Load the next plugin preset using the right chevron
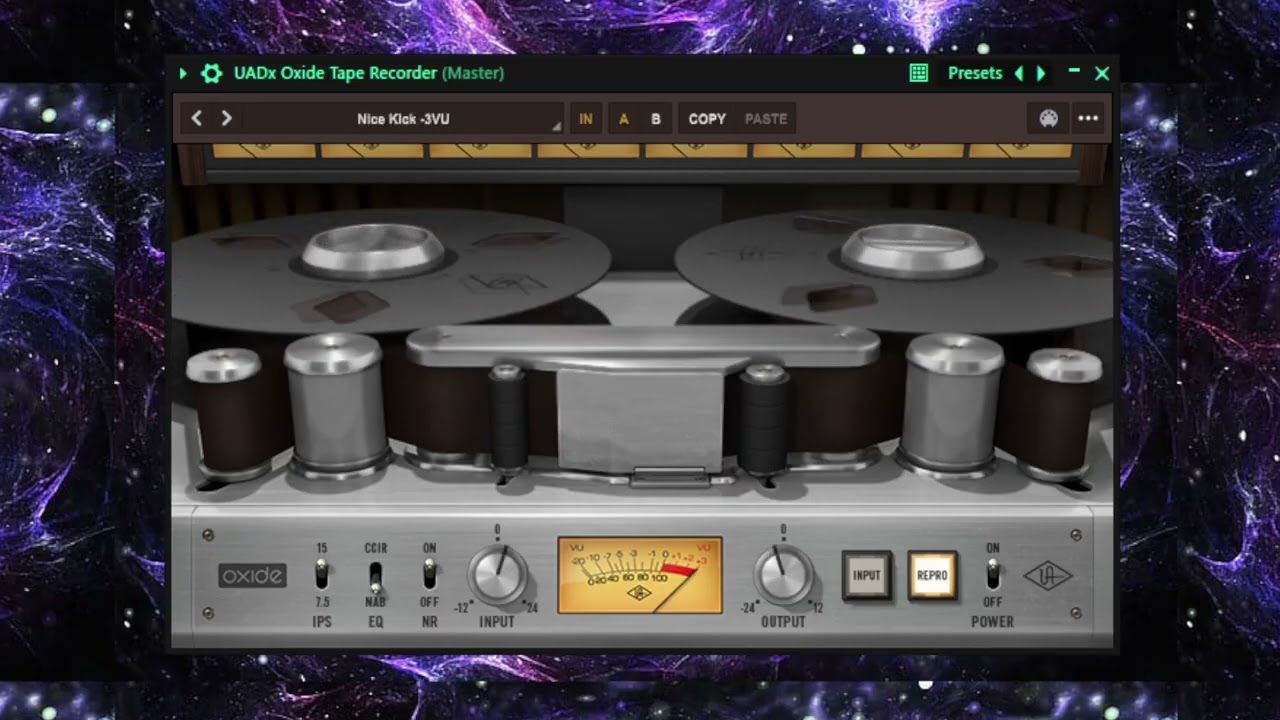The width and height of the screenshot is (1280, 720). [227, 118]
